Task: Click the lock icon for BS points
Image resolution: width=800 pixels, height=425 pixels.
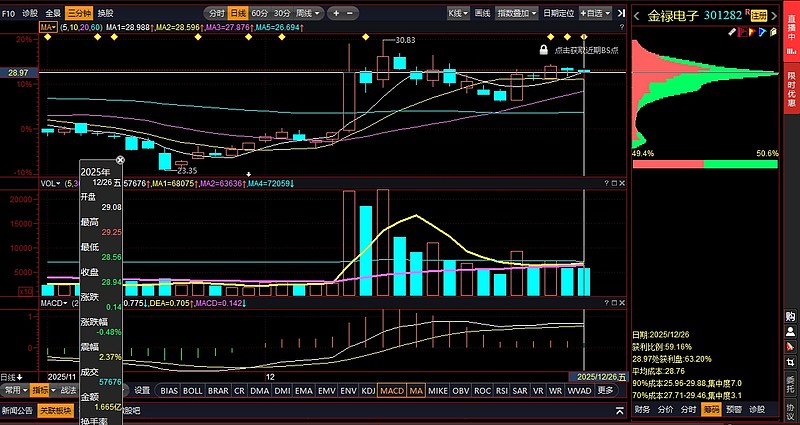Action: (543, 48)
